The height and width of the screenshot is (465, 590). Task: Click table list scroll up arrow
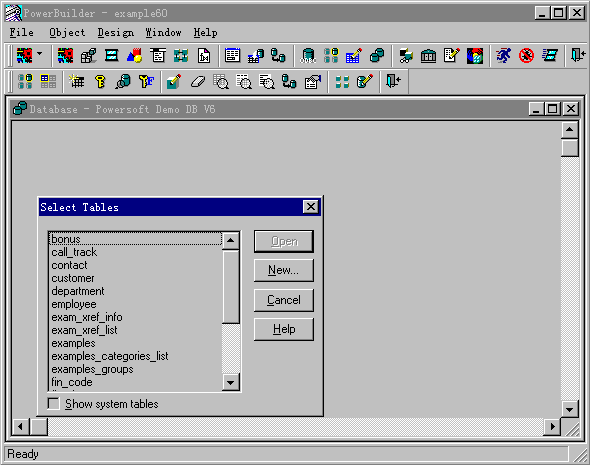230,240
